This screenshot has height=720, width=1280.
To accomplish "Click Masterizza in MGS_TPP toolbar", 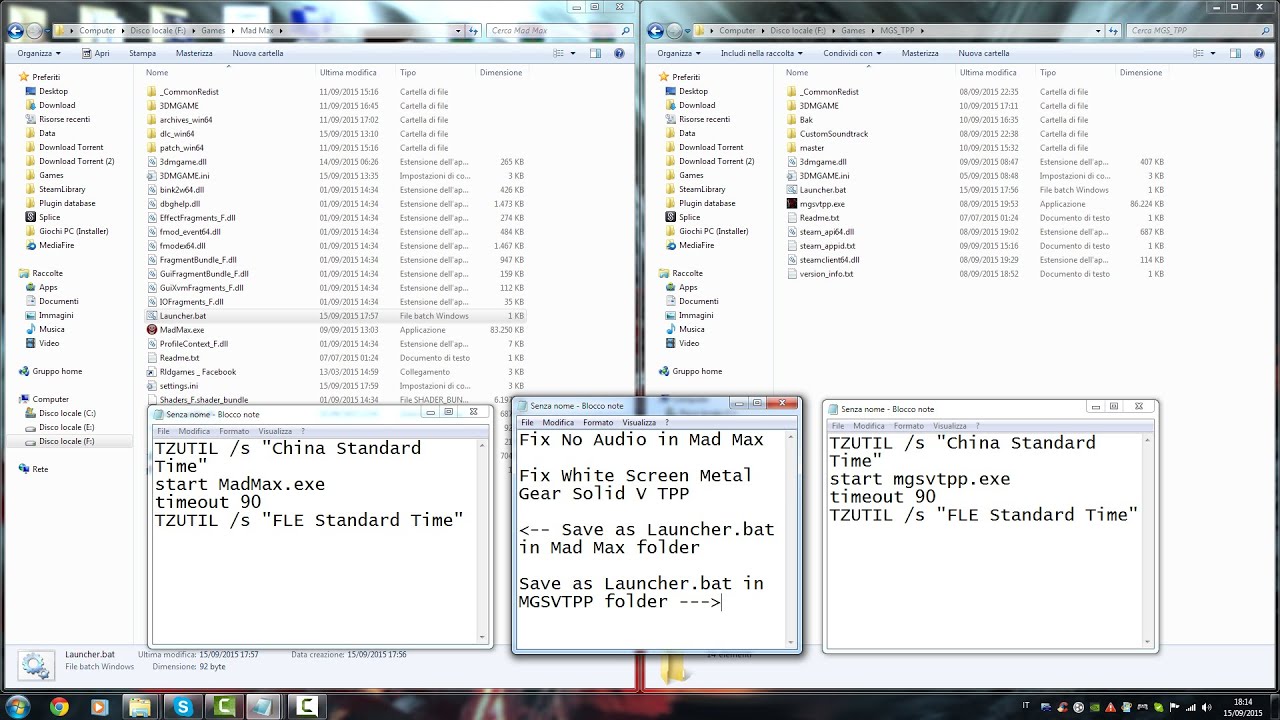I will pyautogui.click(x=920, y=53).
